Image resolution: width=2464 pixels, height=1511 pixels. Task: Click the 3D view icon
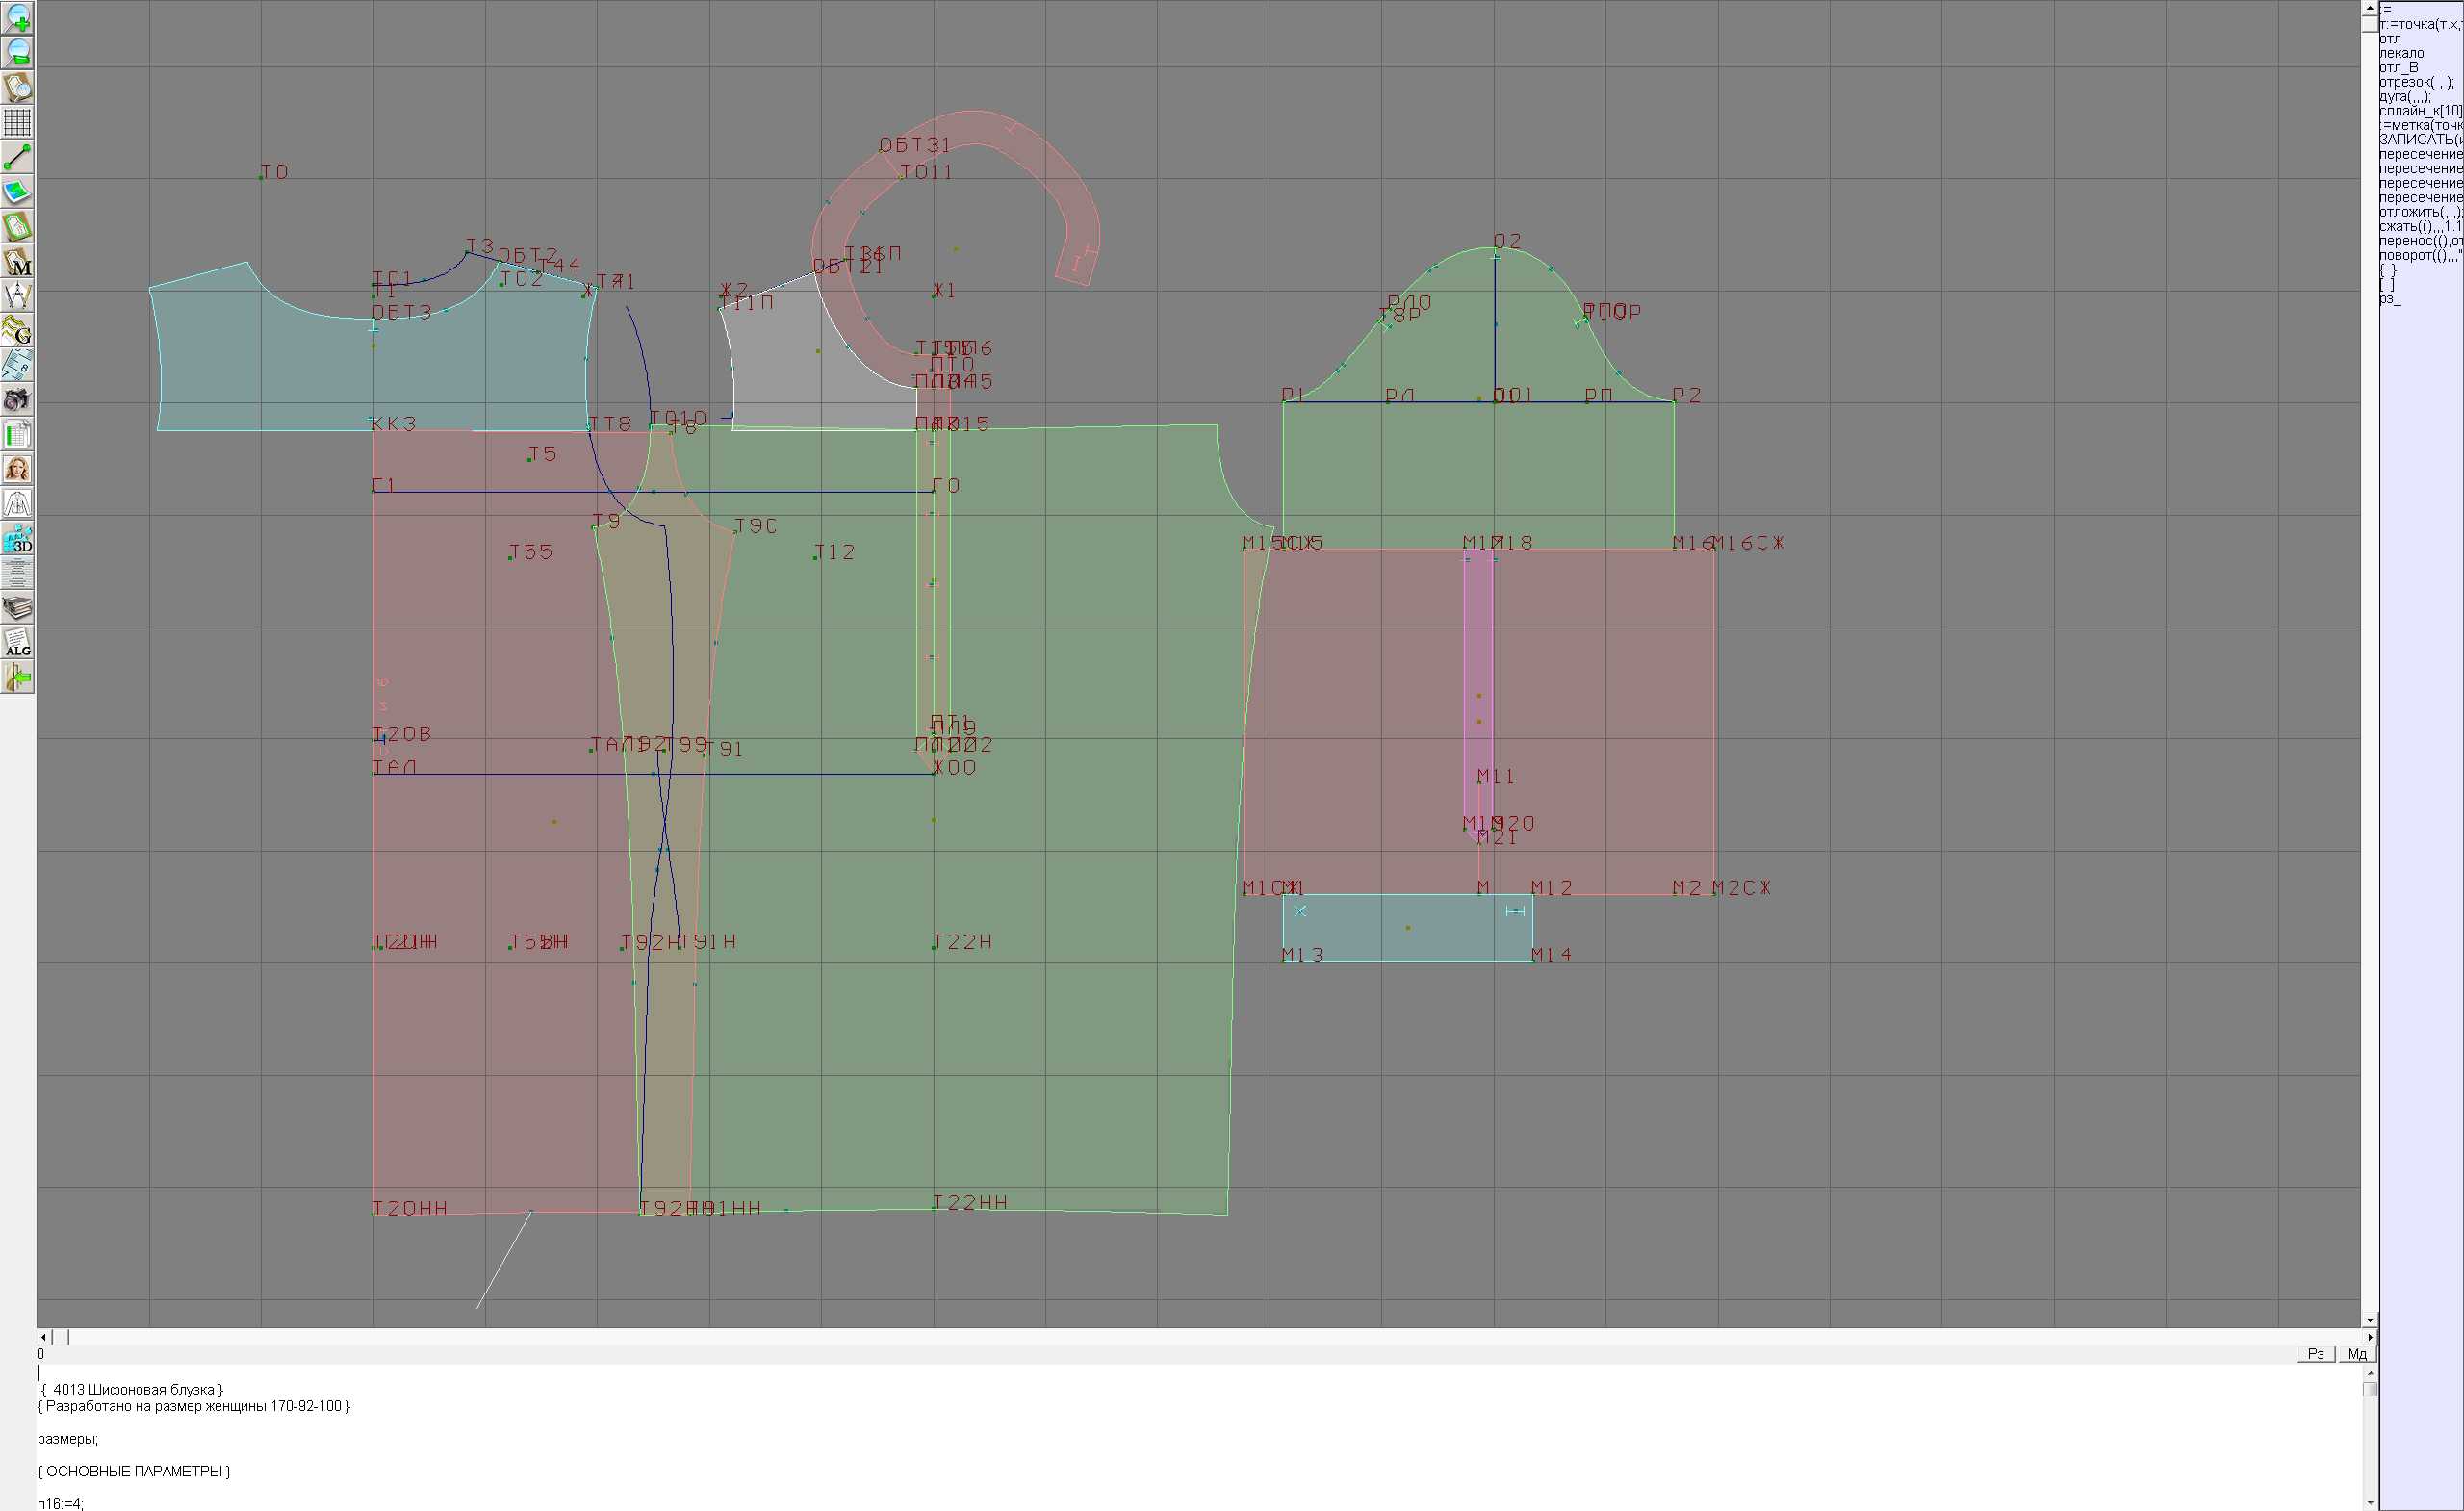[x=17, y=539]
